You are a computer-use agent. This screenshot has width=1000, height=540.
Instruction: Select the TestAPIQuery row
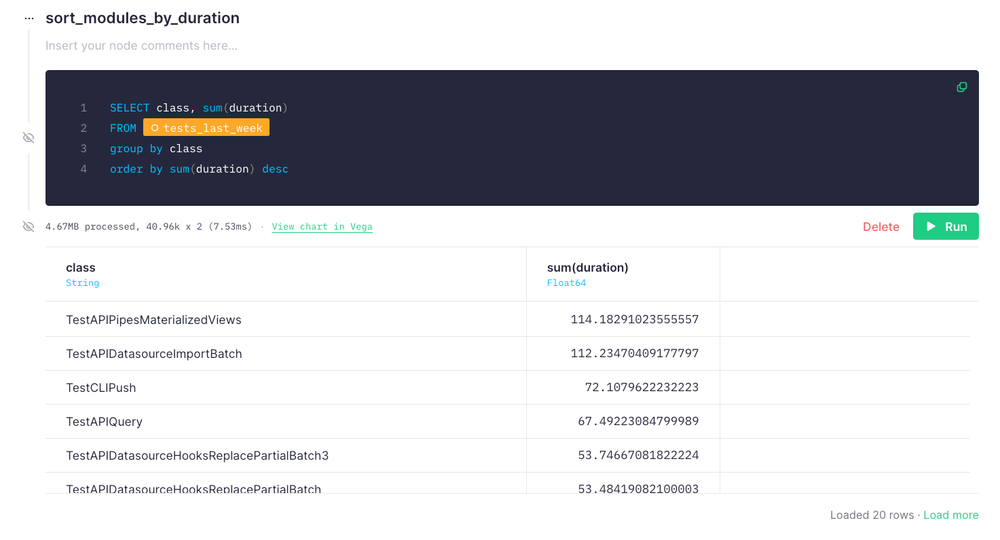(104, 422)
